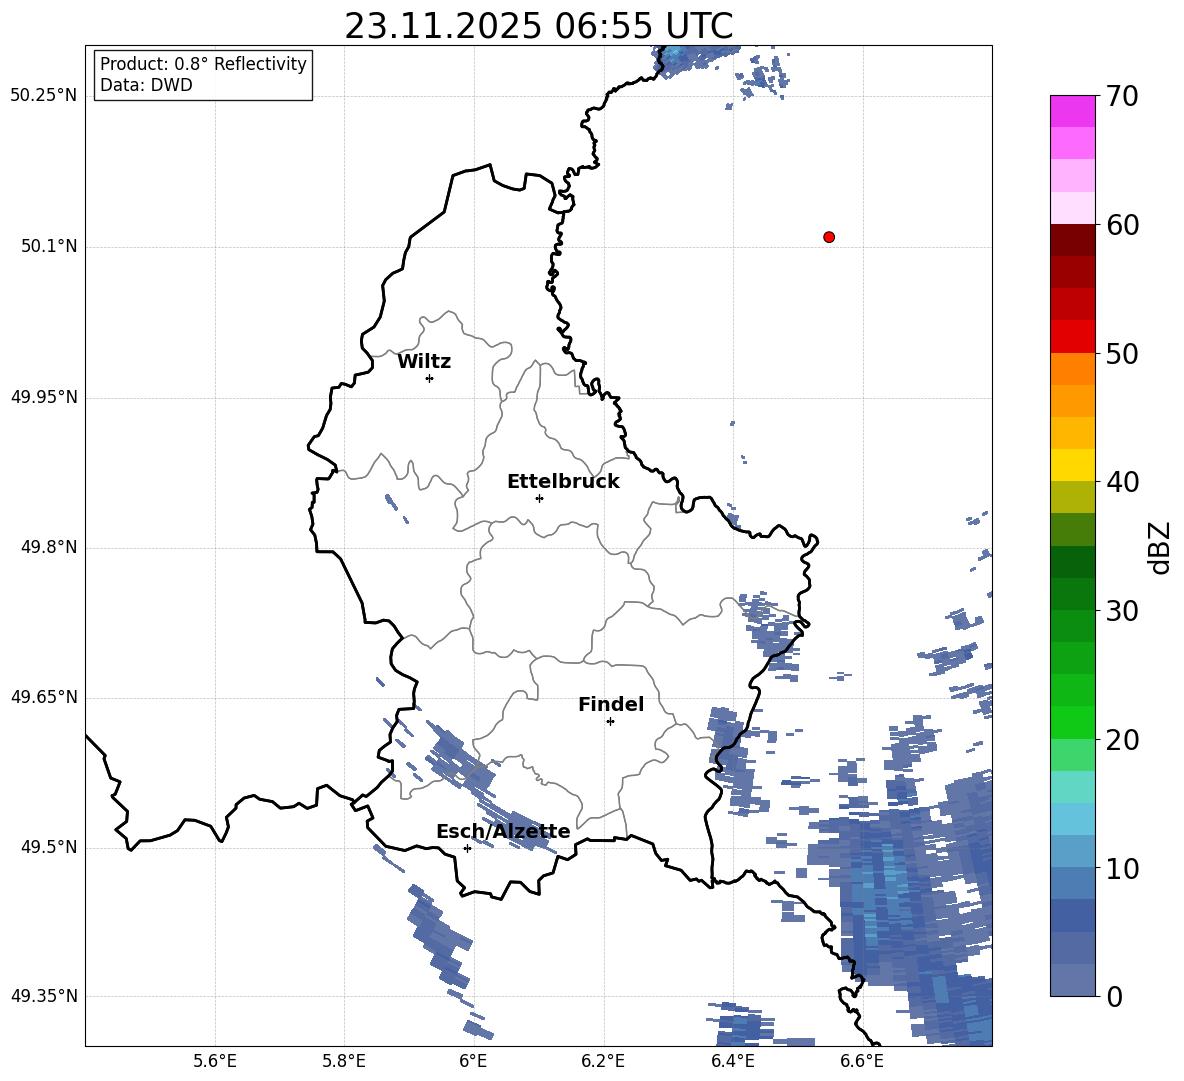
Task: Click the 6.4°E longitude label
Action: tap(732, 1061)
